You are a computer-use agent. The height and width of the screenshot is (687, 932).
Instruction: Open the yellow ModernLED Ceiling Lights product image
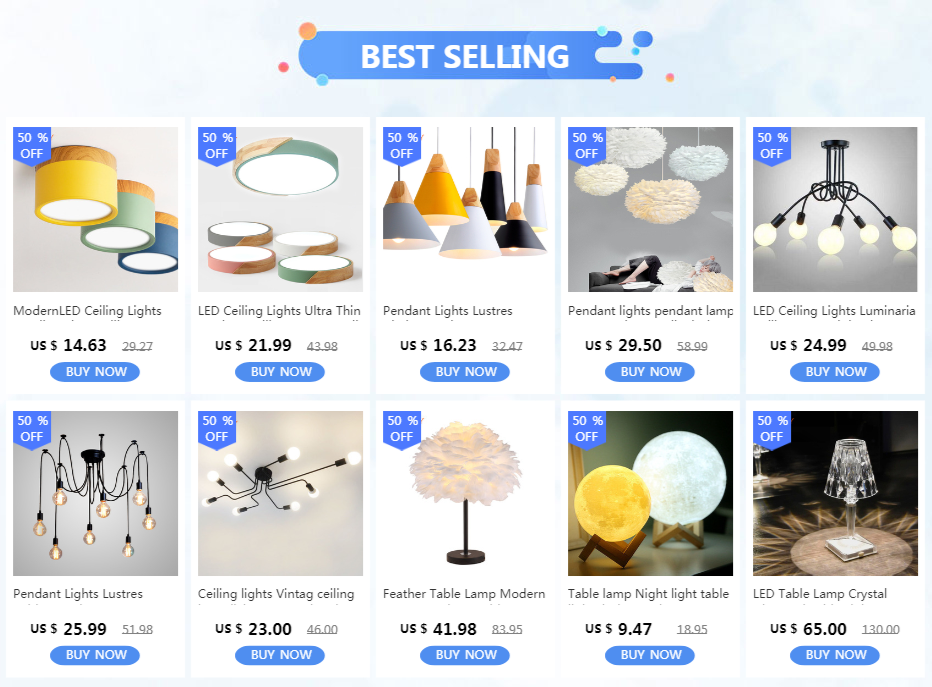[x=95, y=209]
